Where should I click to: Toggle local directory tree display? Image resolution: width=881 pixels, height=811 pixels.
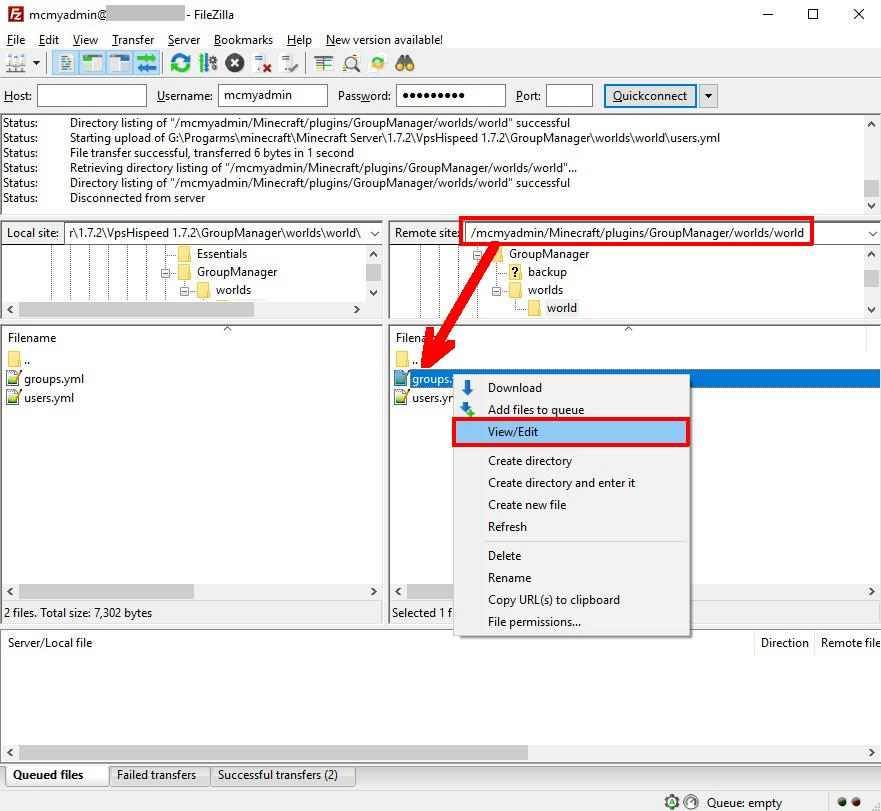[92, 64]
